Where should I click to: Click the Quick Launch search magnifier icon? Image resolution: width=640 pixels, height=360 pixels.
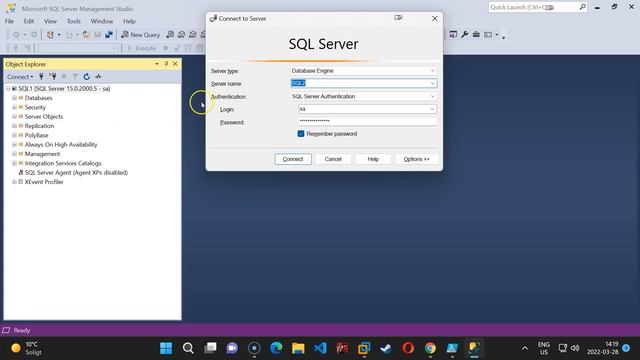point(582,7)
